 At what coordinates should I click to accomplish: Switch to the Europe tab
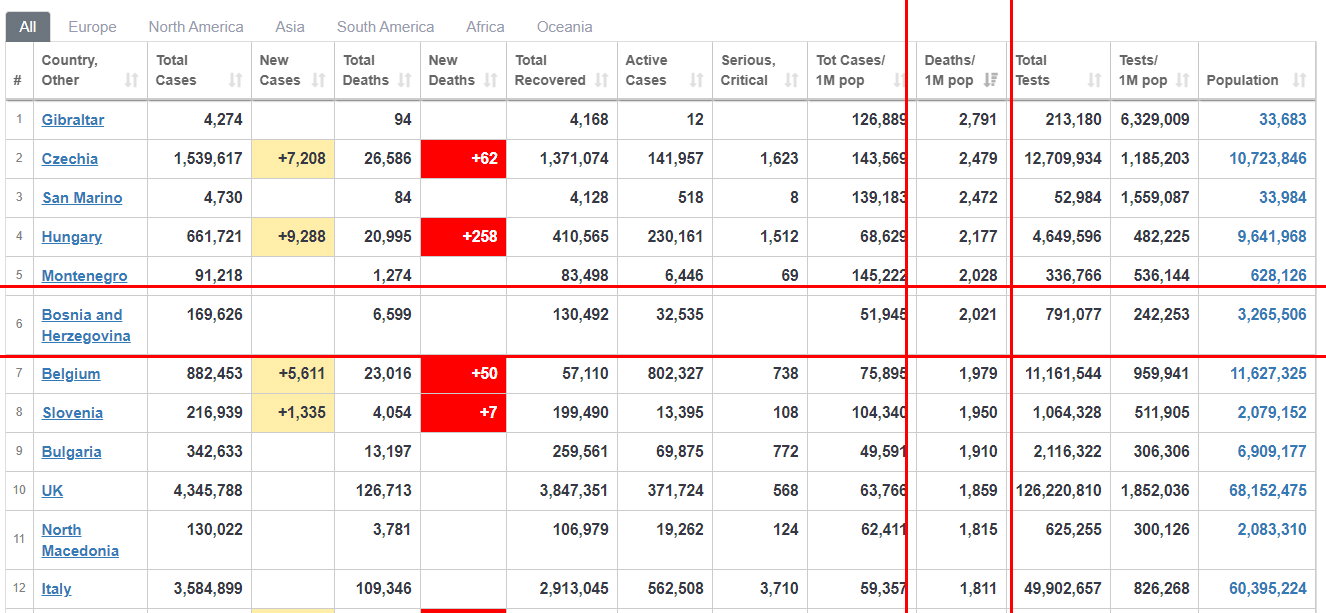coord(92,27)
